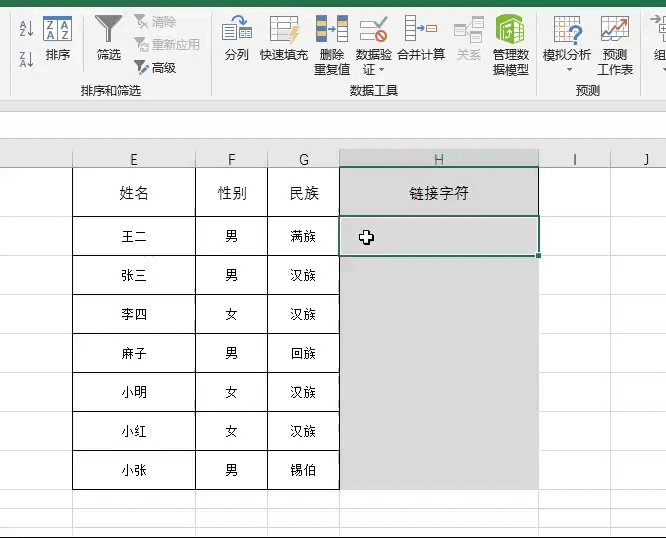Select 男 cell in 小张 row
666x538 pixels.
pyautogui.click(x=231, y=470)
